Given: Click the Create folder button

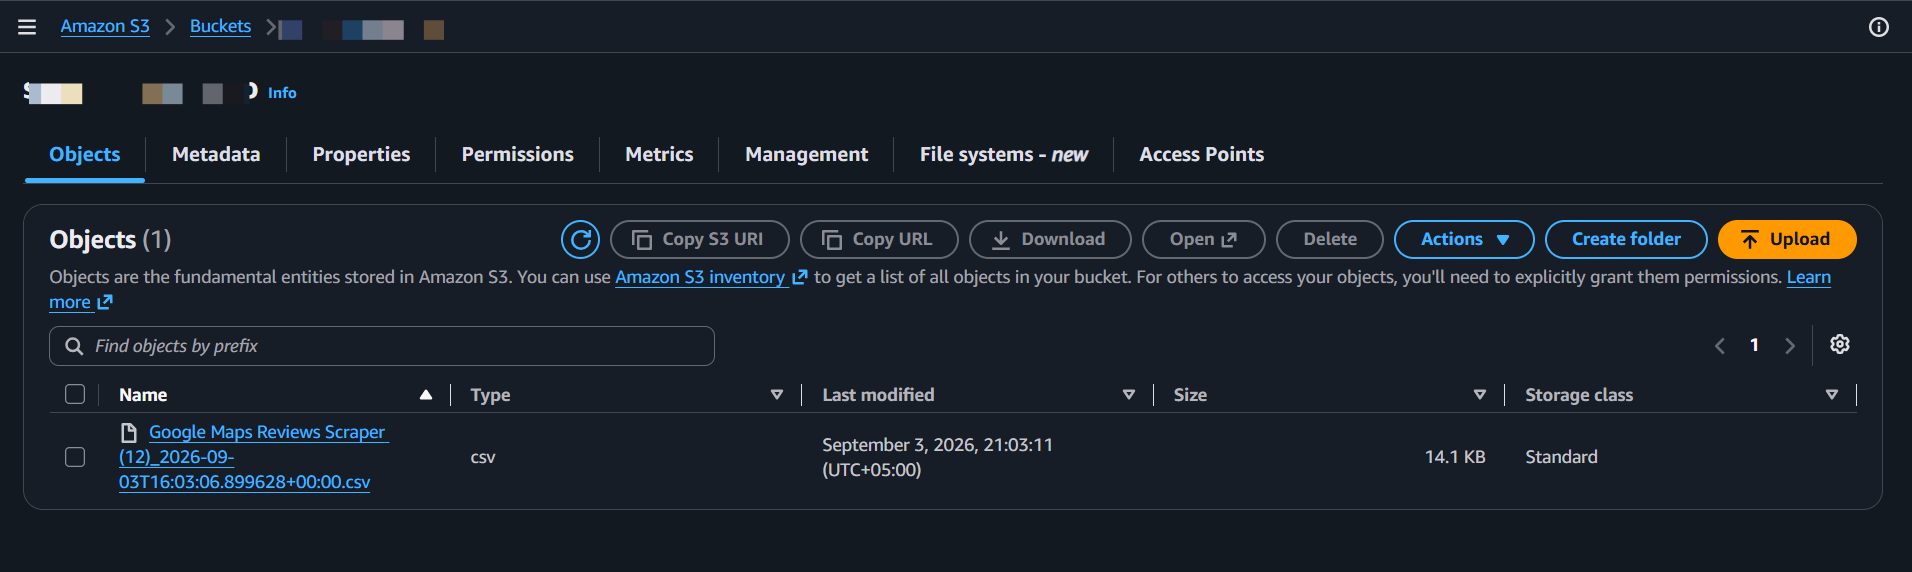Looking at the screenshot, I should (1626, 239).
